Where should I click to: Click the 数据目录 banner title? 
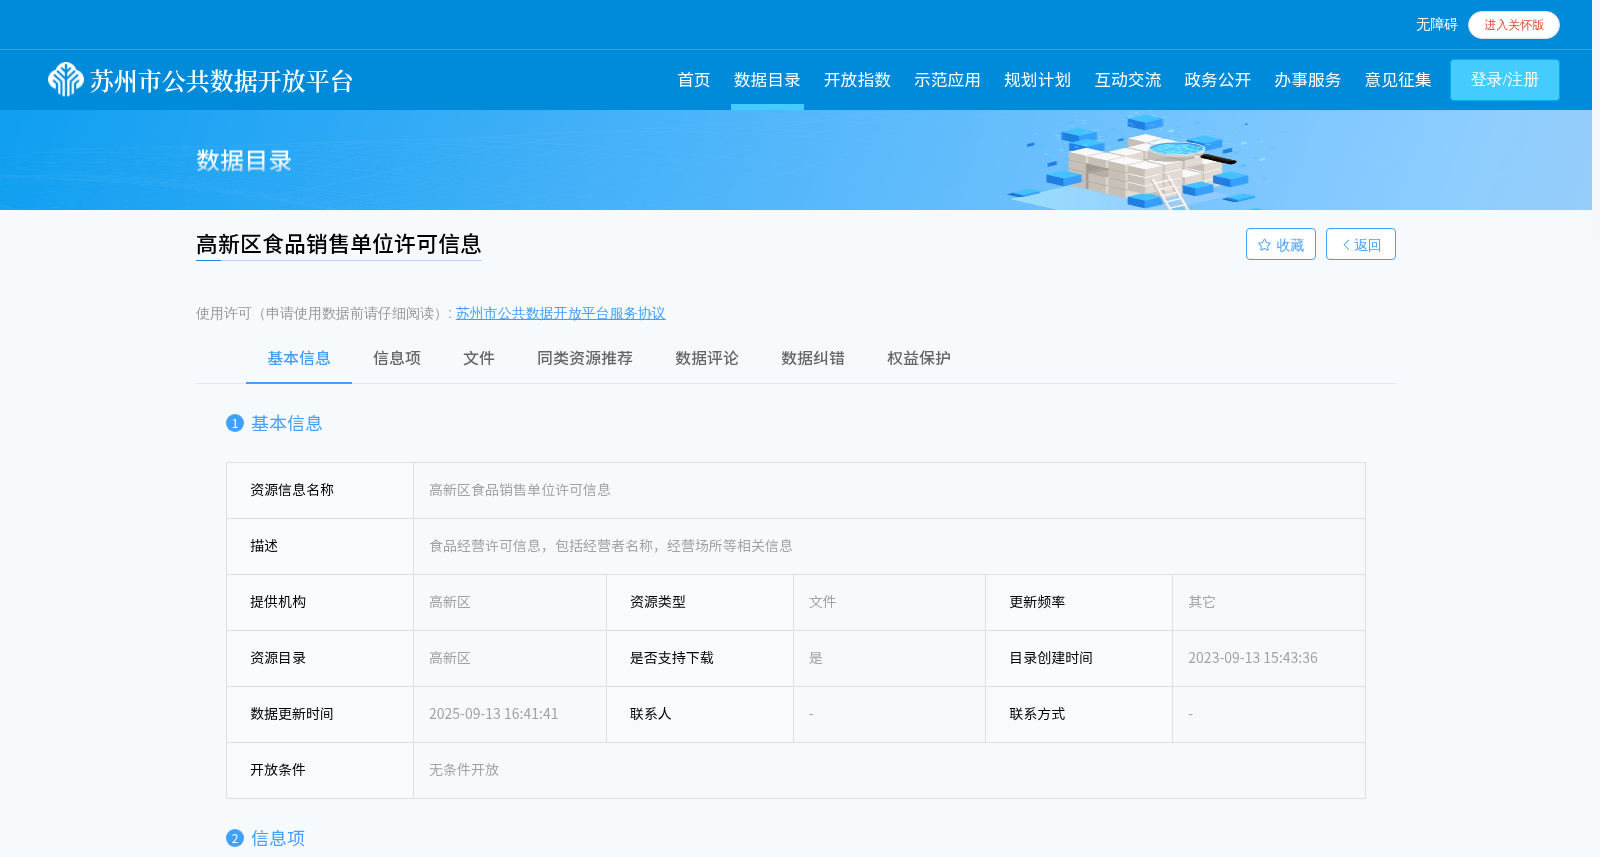point(244,160)
